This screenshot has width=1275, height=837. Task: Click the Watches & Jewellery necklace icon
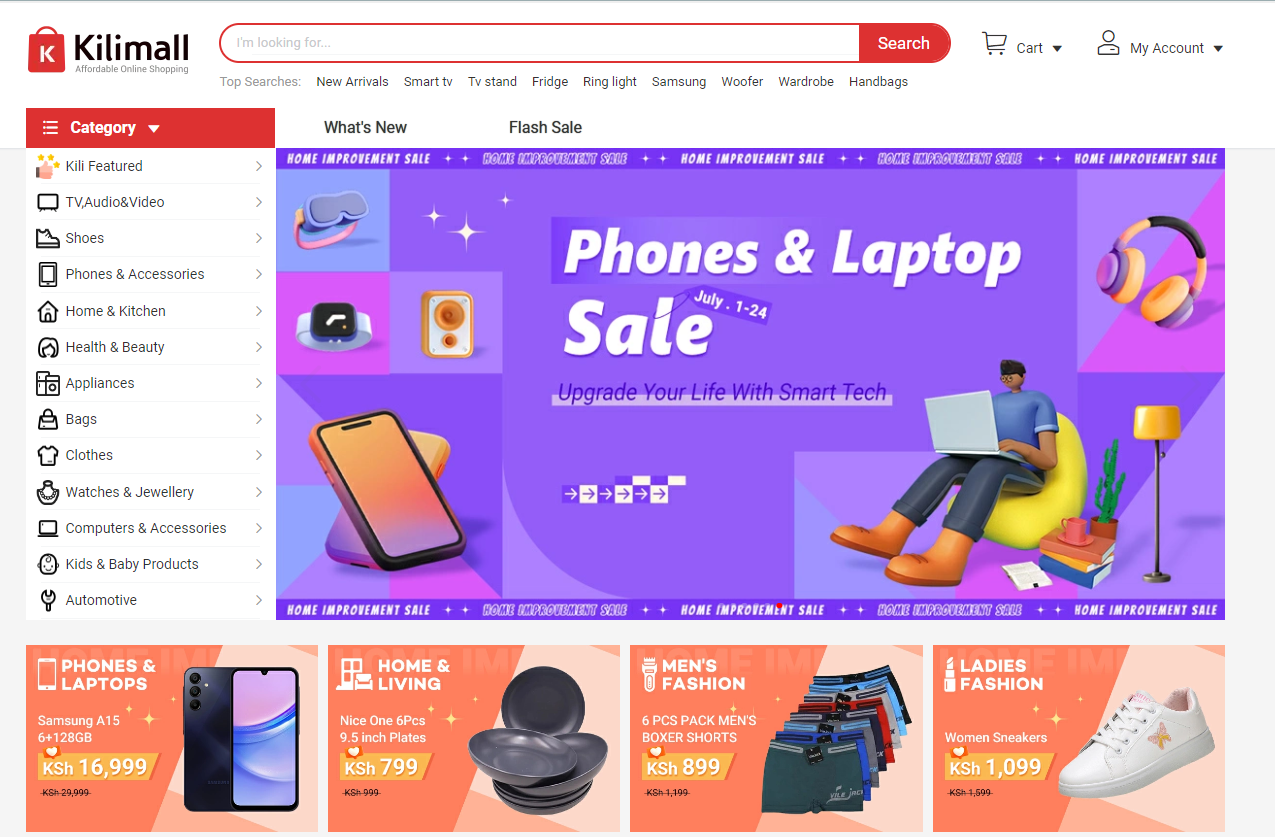pos(47,492)
